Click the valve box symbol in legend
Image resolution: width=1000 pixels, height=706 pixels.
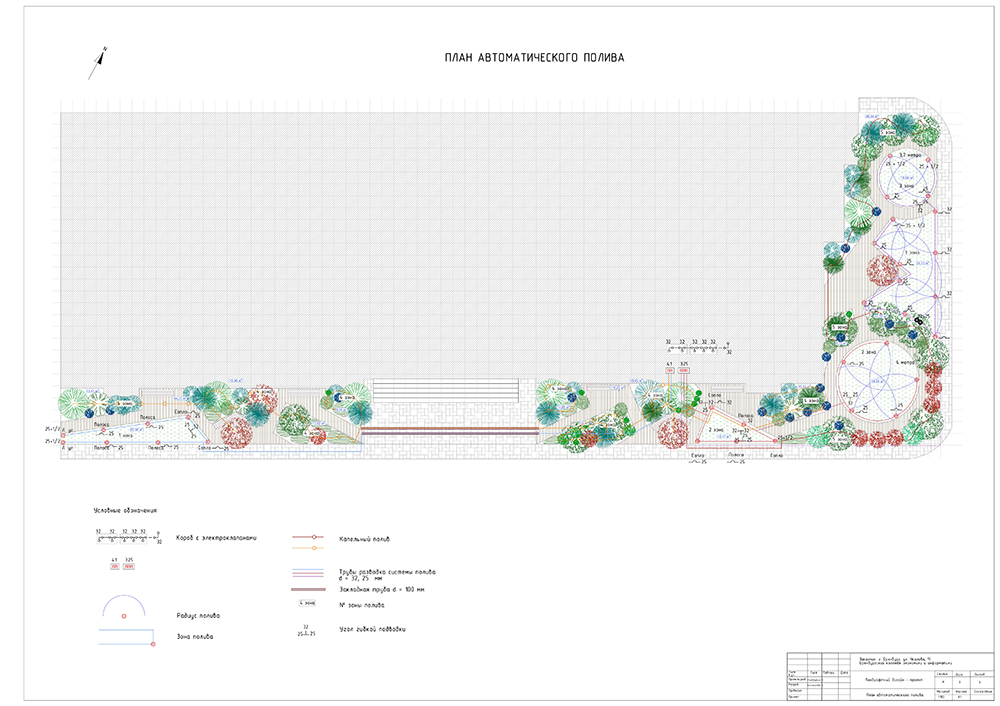click(128, 538)
